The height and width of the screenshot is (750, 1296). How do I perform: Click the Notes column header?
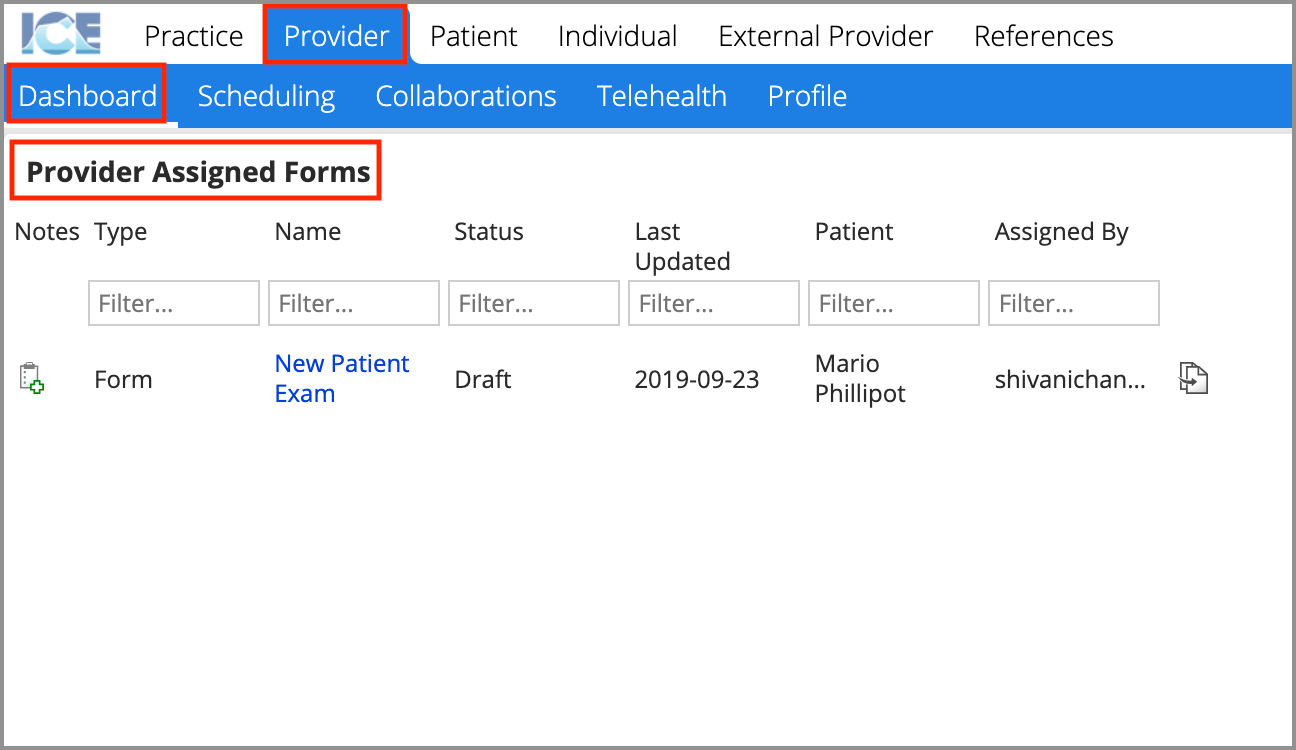click(x=47, y=232)
